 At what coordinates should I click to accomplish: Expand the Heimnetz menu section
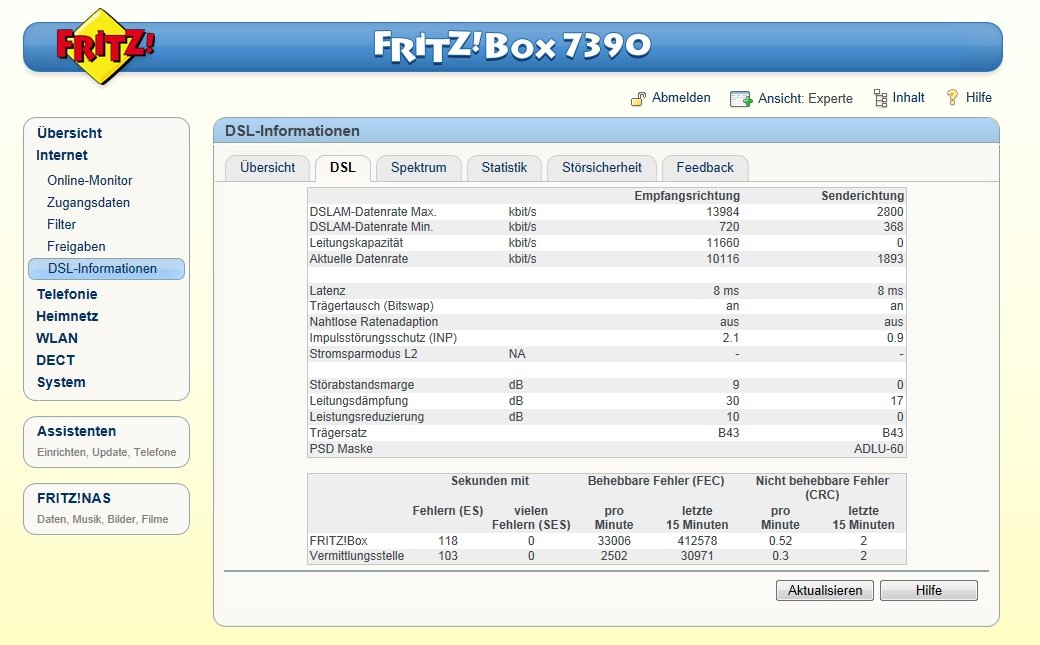tap(67, 316)
